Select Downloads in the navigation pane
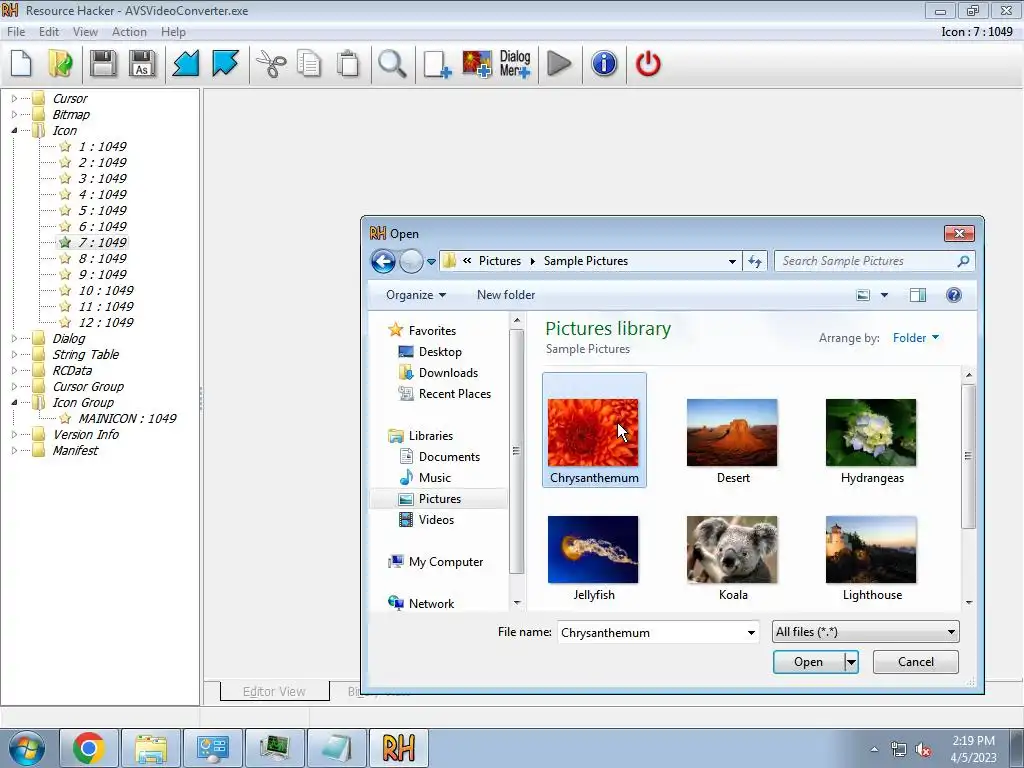The width and height of the screenshot is (1024, 768). click(448, 373)
